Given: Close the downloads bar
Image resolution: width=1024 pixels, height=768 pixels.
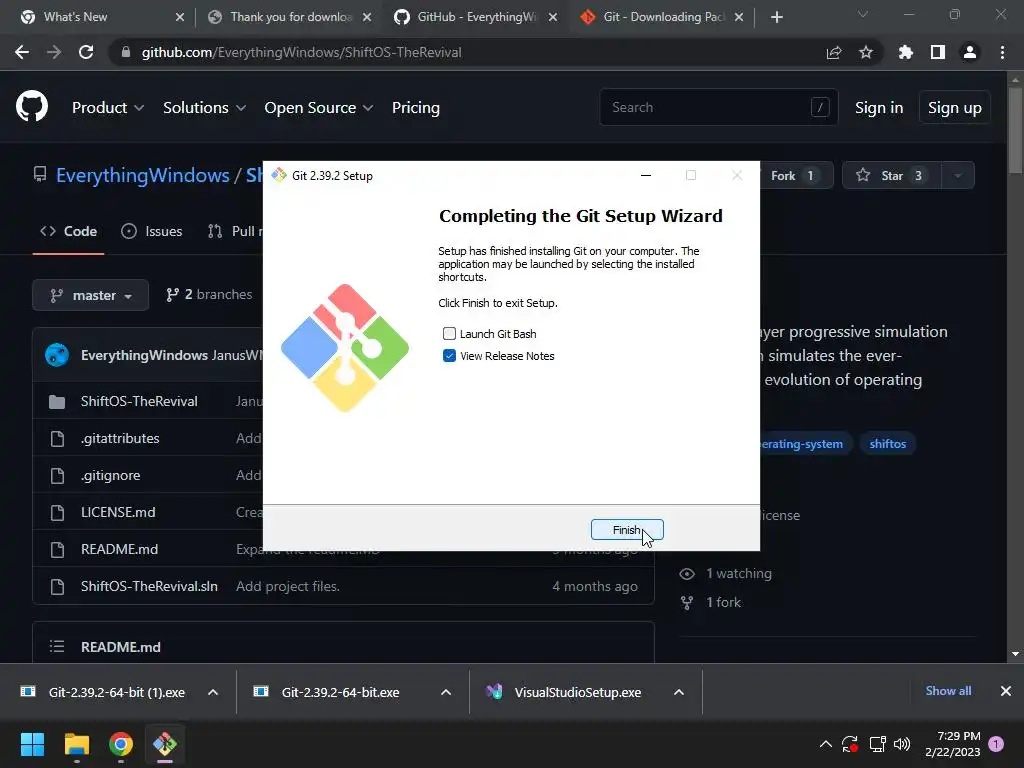Looking at the screenshot, I should pos(1006,691).
